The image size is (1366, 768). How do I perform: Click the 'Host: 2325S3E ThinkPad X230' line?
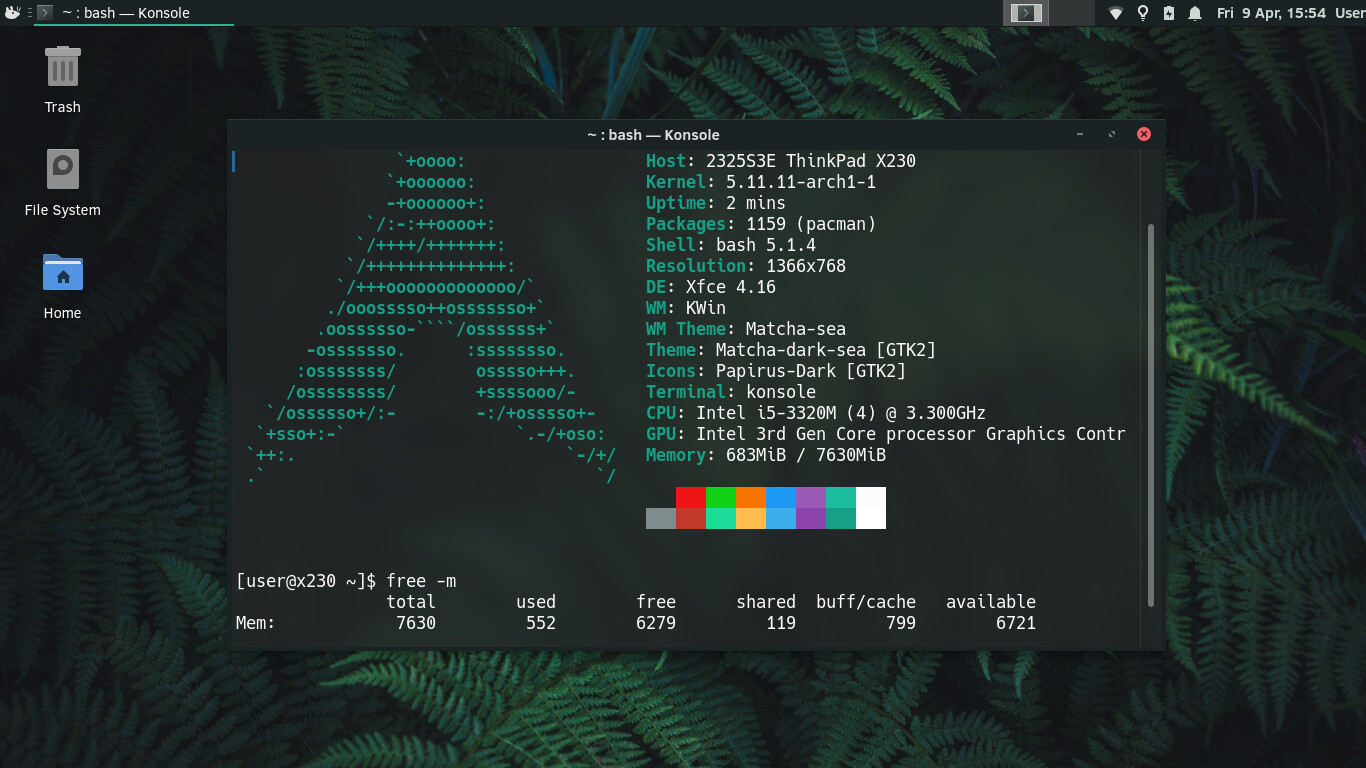(781, 161)
